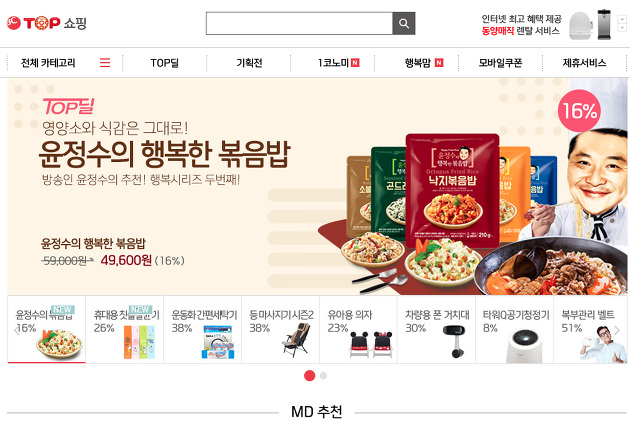Open 전체 카테고리 hamburger menu icon

105,63
